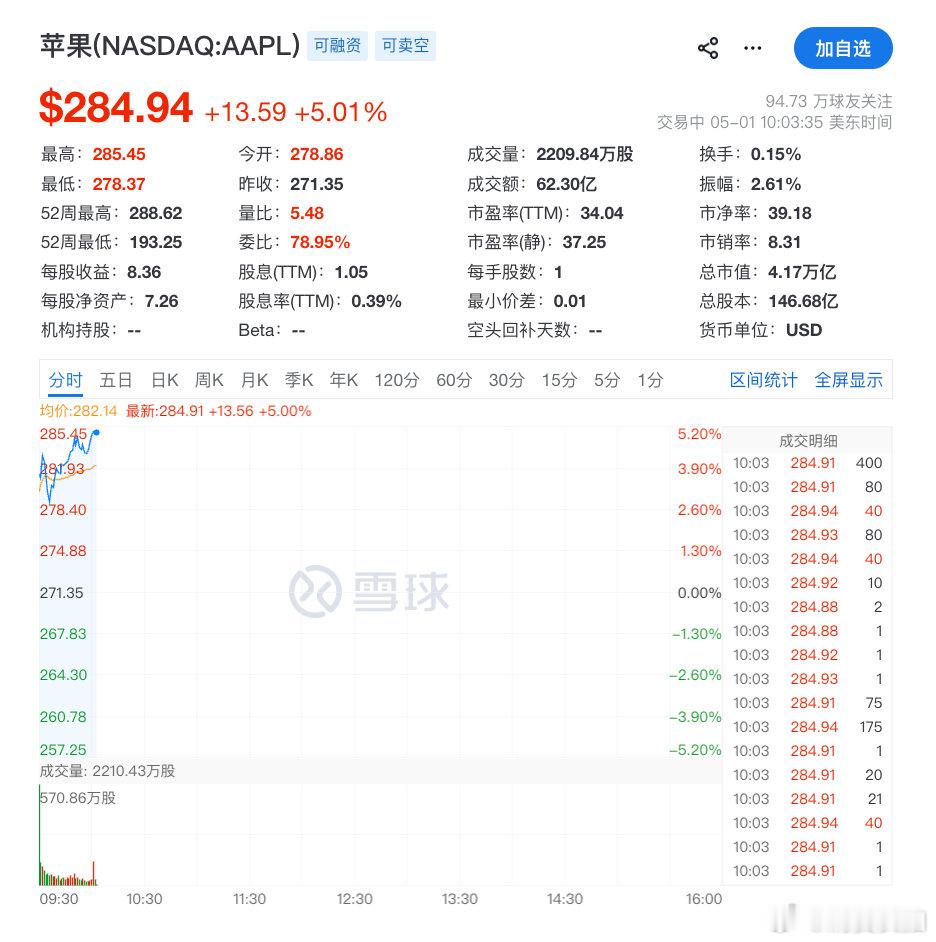Click the stock title 苹果(NASDAQ:AAPL)

(x=170, y=46)
